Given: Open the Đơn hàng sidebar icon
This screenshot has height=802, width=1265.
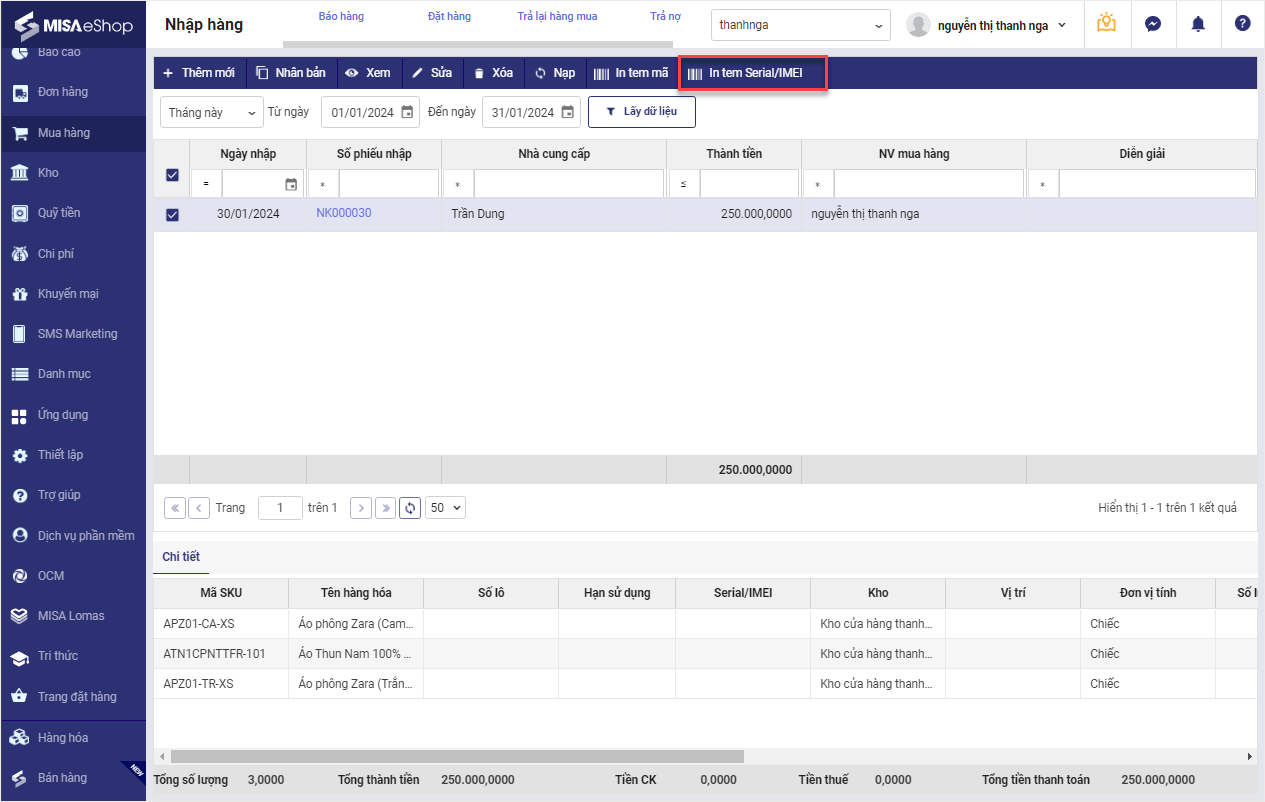Looking at the screenshot, I should point(20,92).
